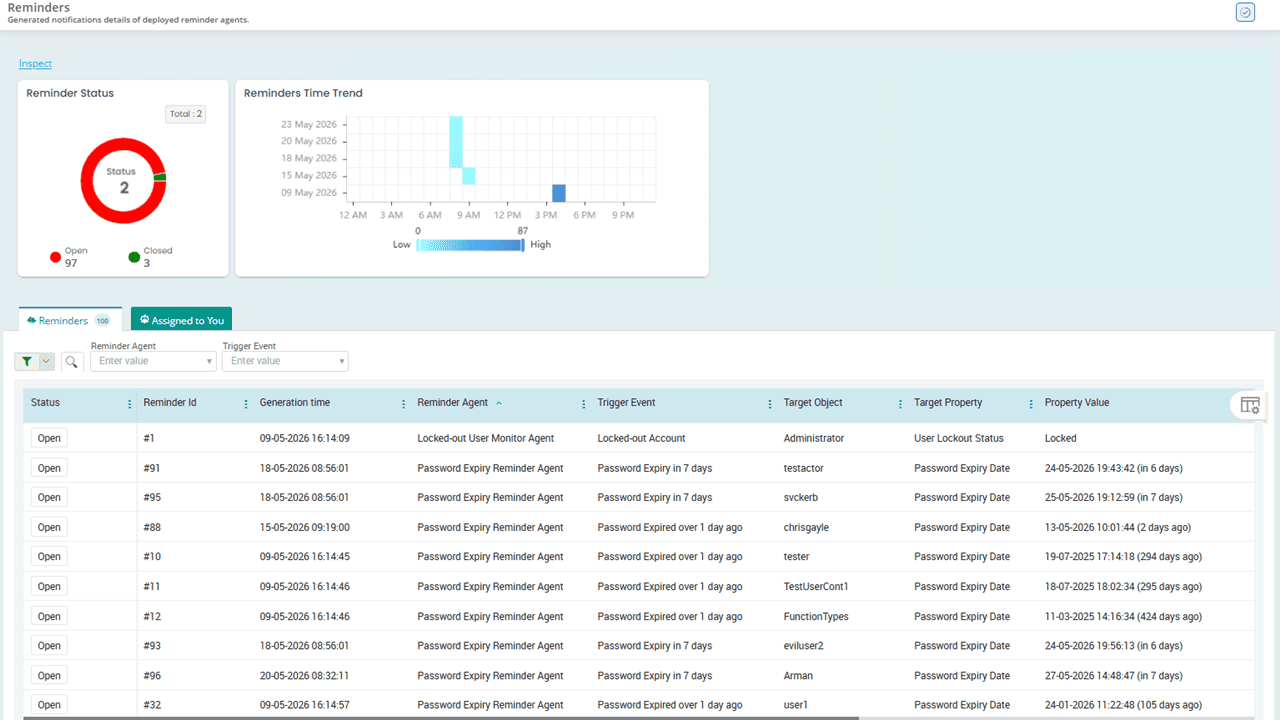Click the eviluser2 target object cell
1280x720 pixels.
coord(804,646)
